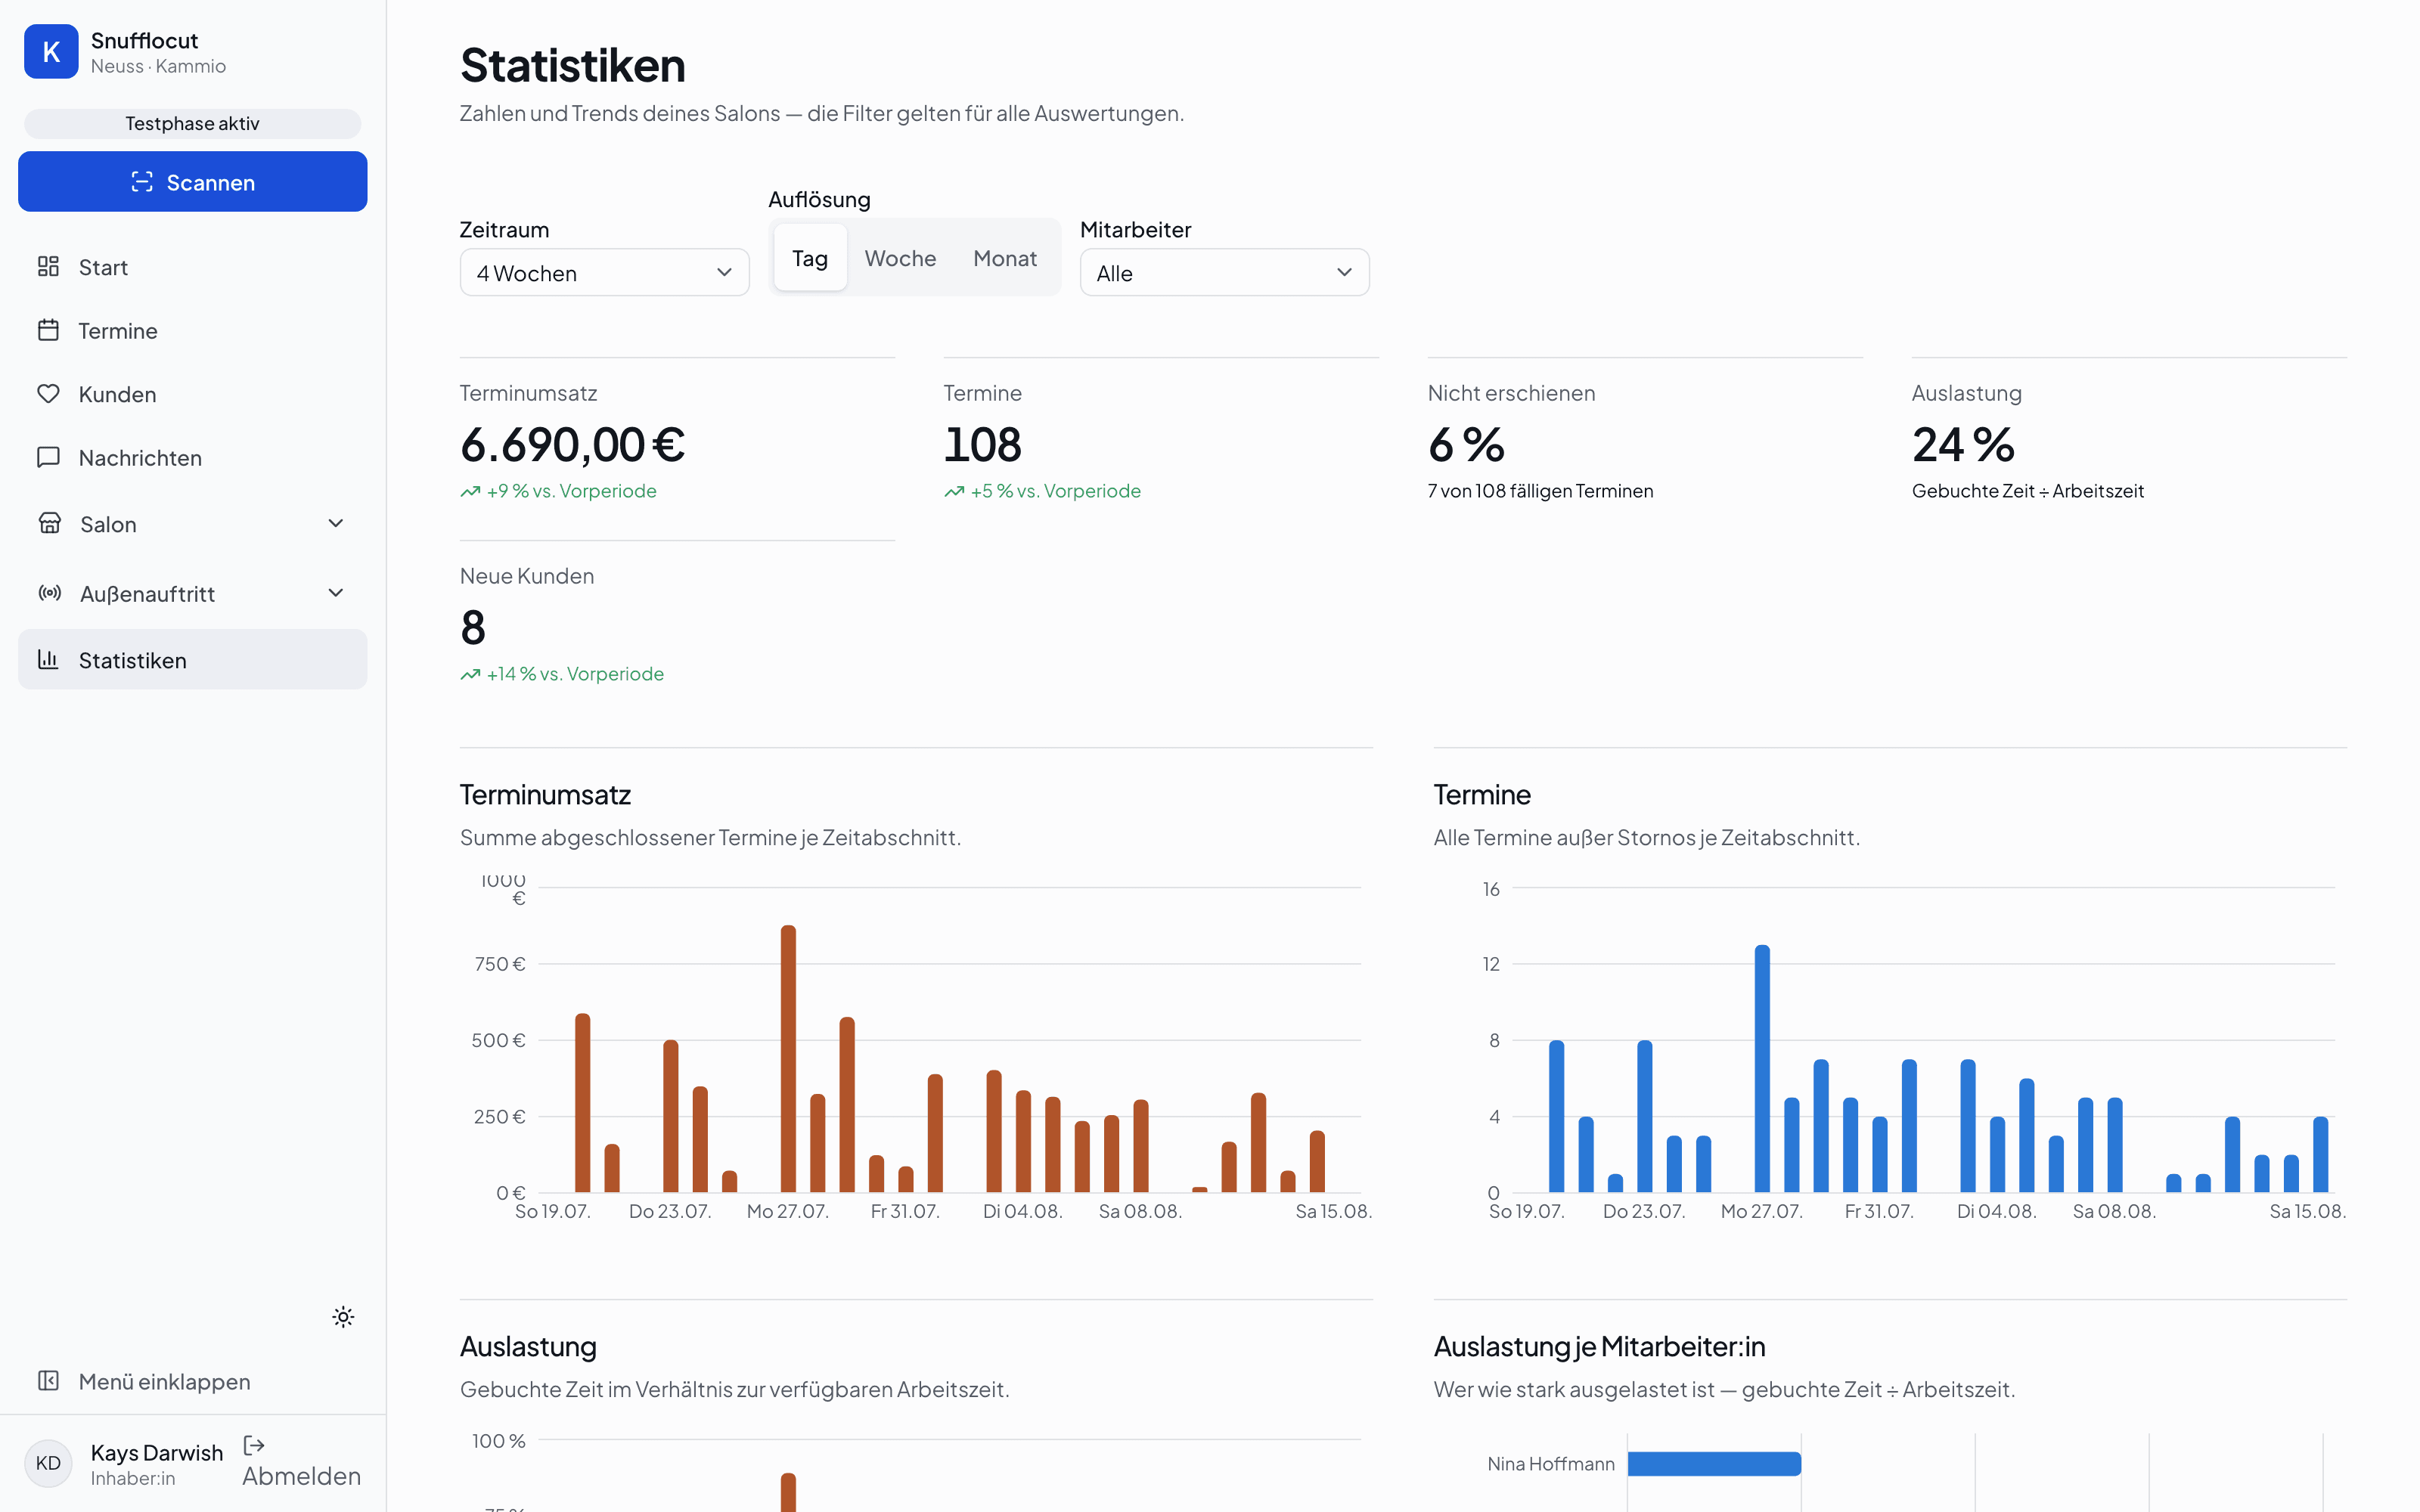The image size is (2420, 1512).
Task: Click the collapse menu panel icon
Action: pos(48,1381)
